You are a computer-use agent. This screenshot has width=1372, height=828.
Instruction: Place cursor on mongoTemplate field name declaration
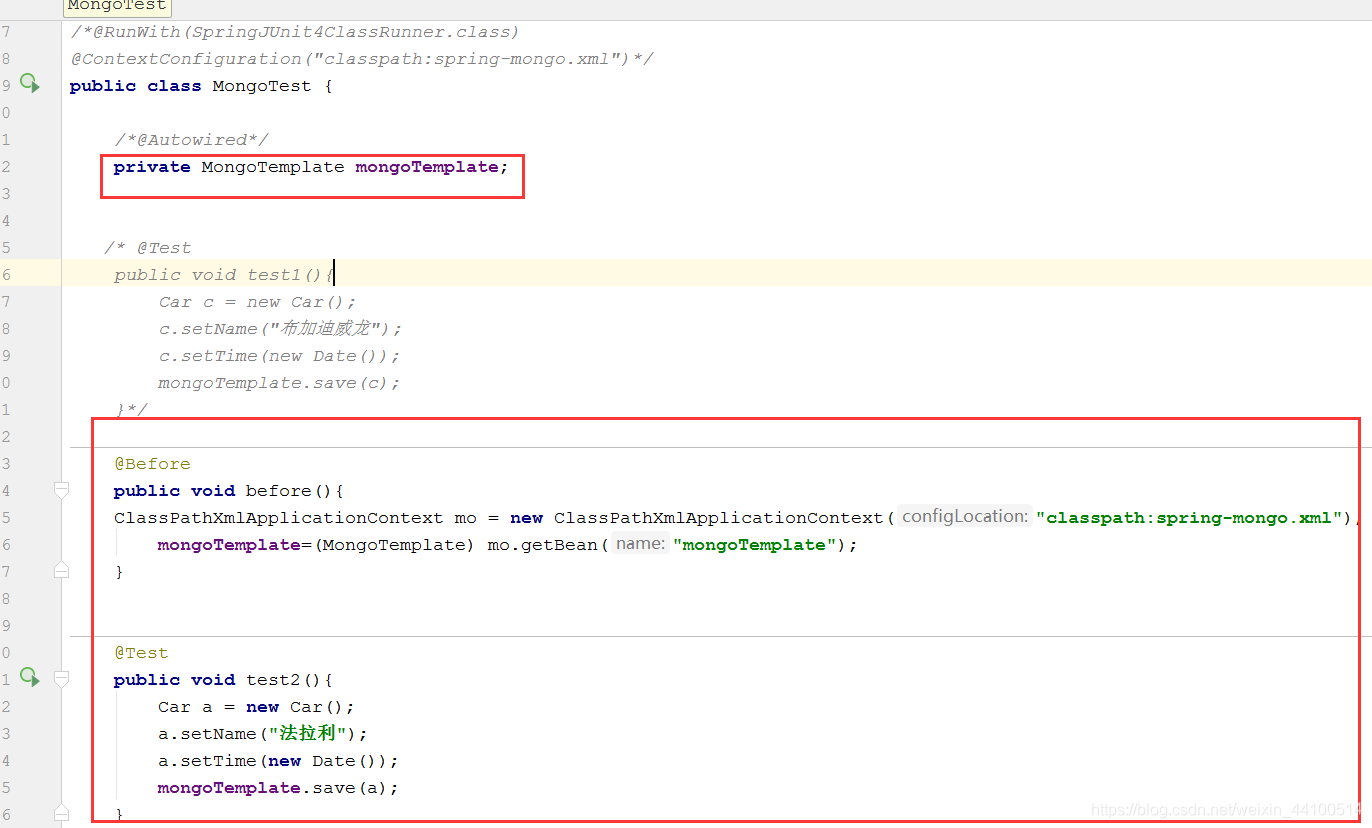427,167
